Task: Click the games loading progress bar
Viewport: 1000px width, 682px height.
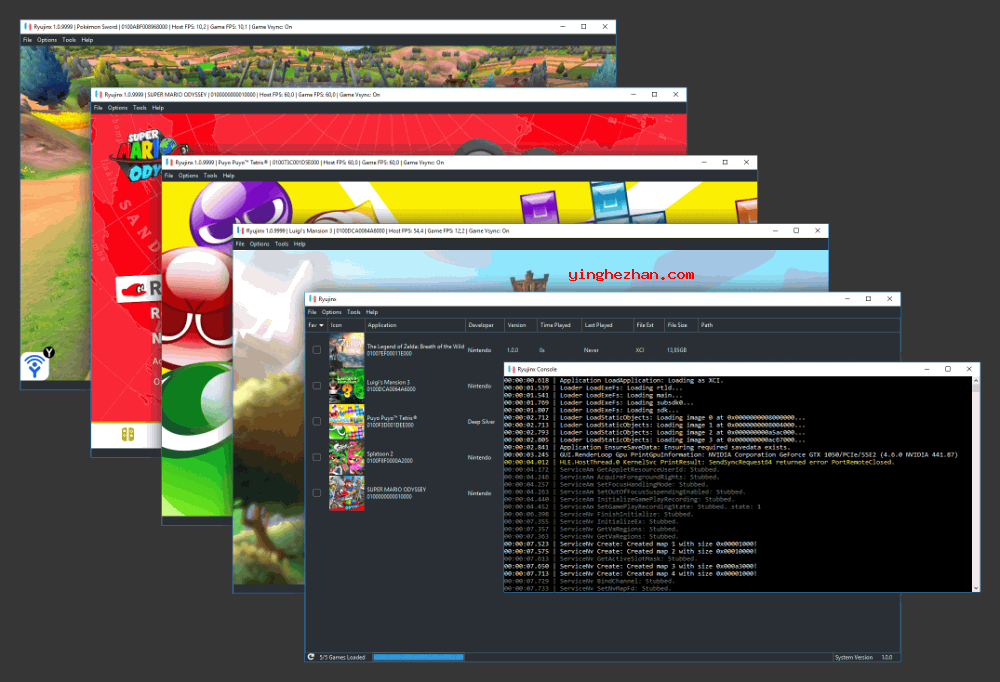Action: tap(418, 657)
